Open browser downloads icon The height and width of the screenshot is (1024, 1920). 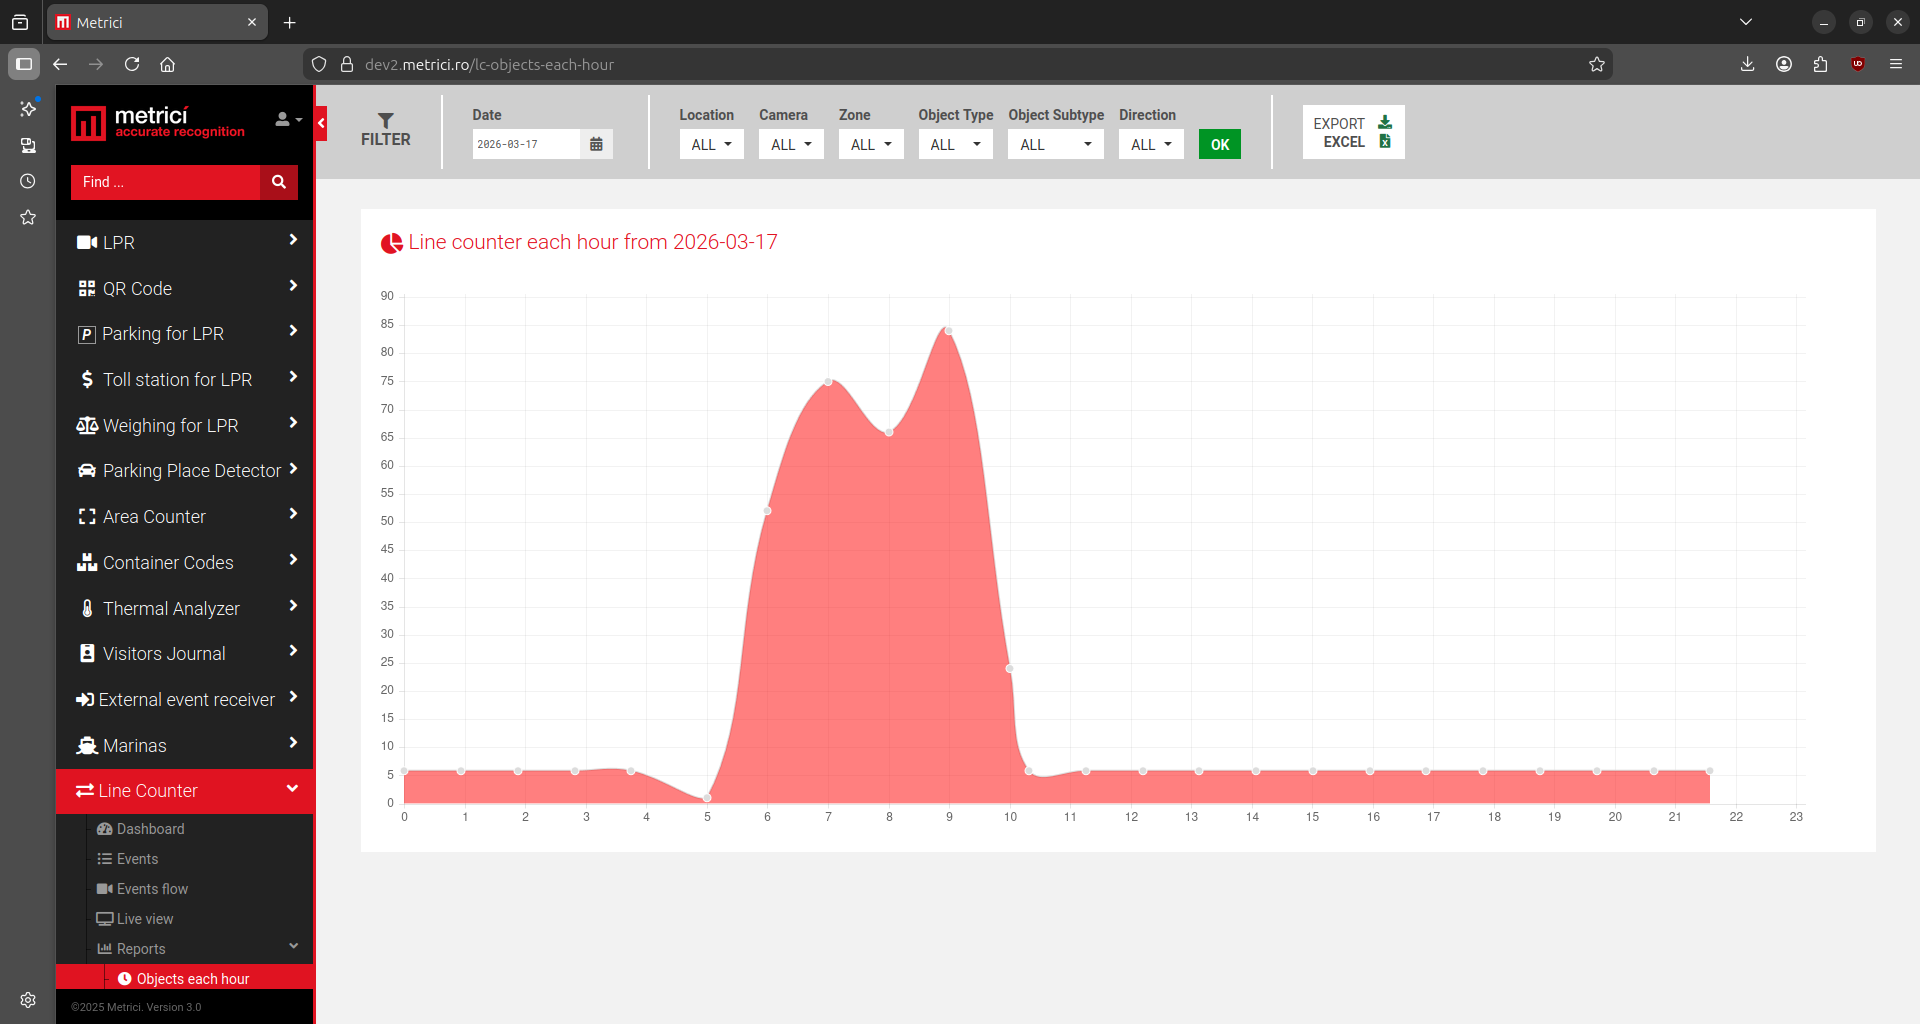pos(1747,64)
